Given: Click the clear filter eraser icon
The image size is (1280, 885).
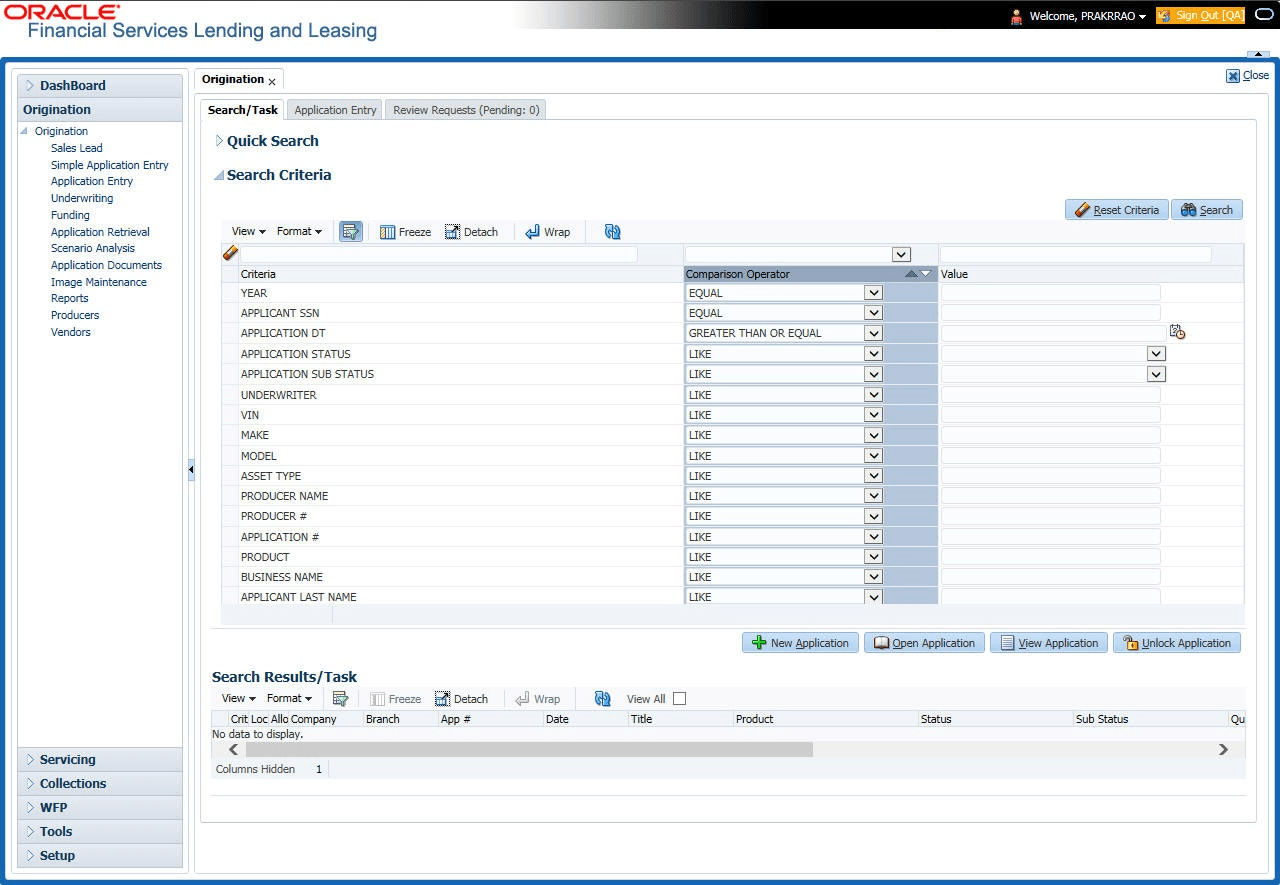Looking at the screenshot, I should [230, 254].
